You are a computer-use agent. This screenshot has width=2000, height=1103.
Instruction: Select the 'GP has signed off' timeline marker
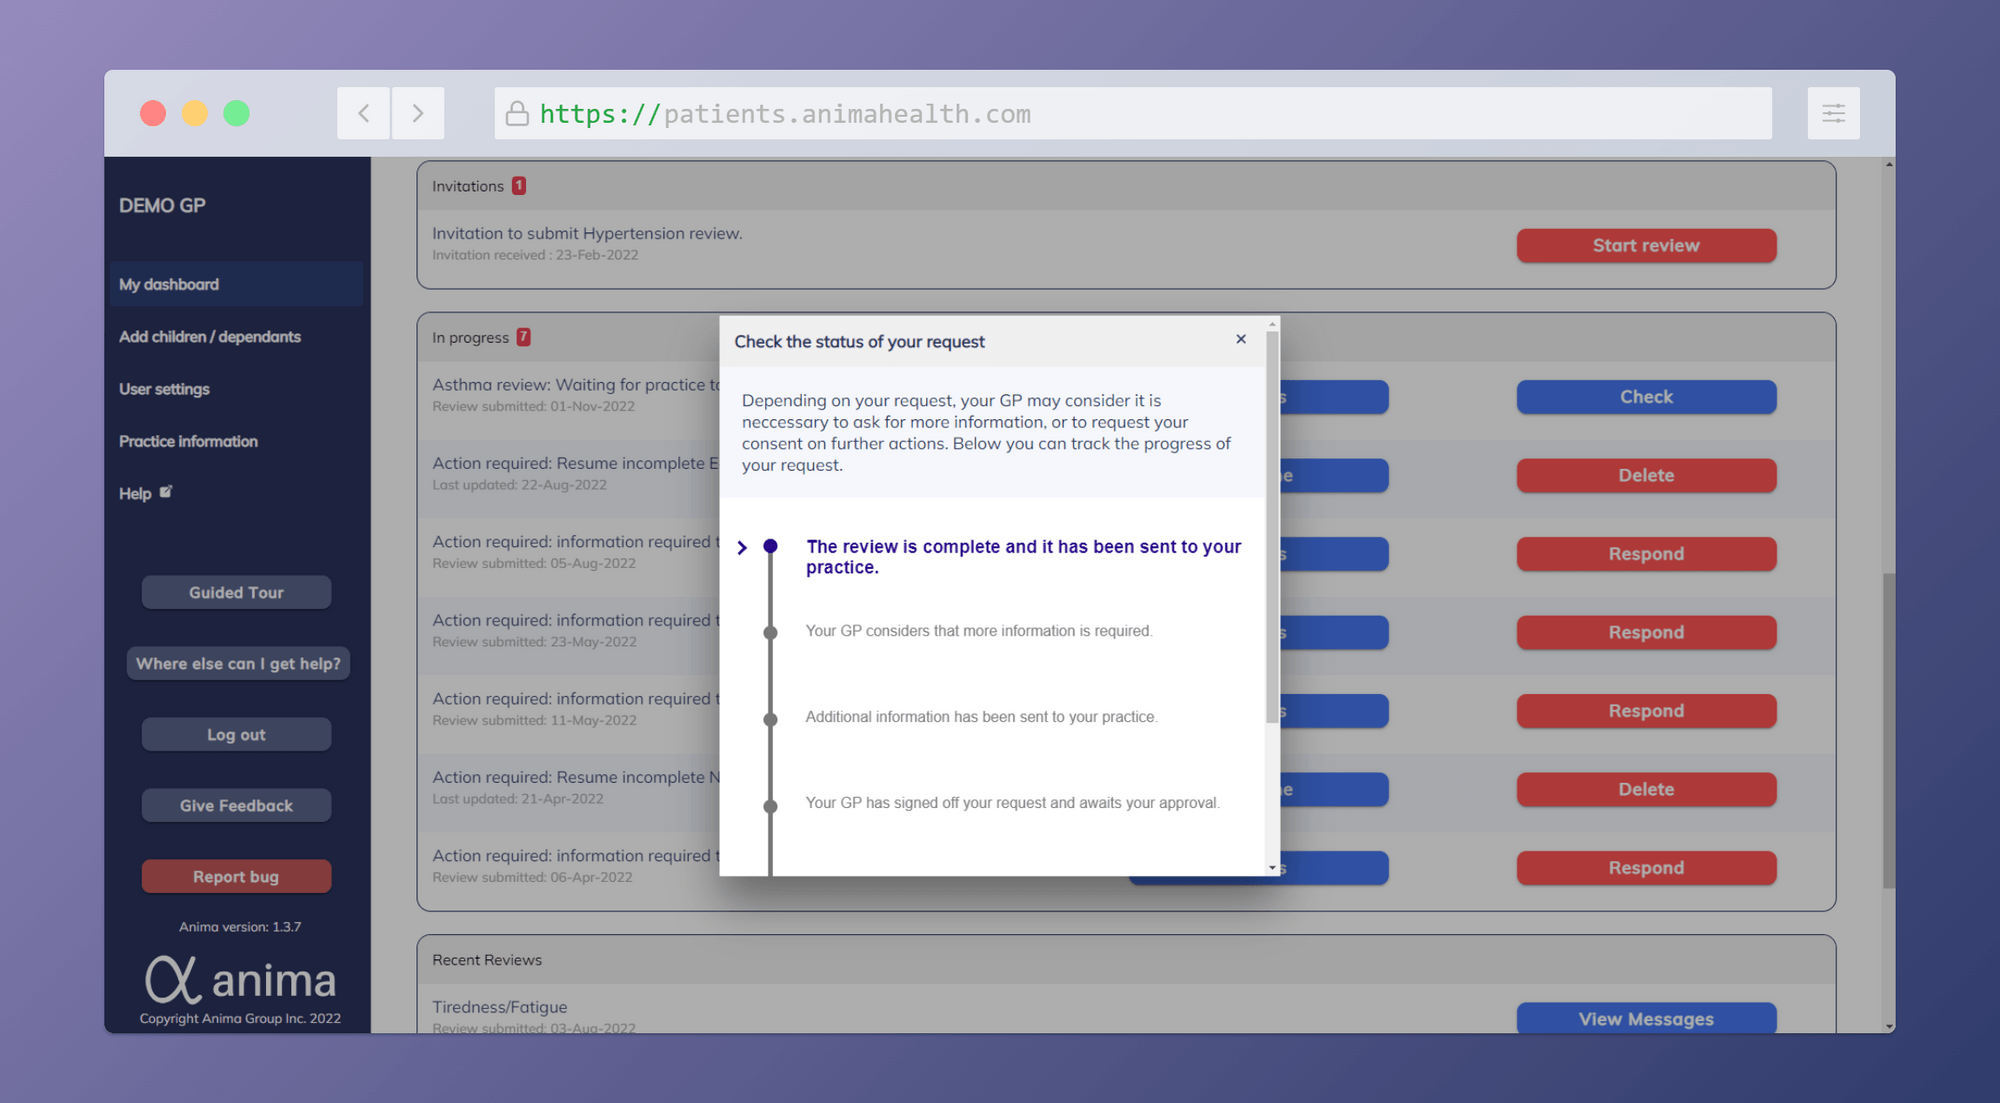click(770, 806)
